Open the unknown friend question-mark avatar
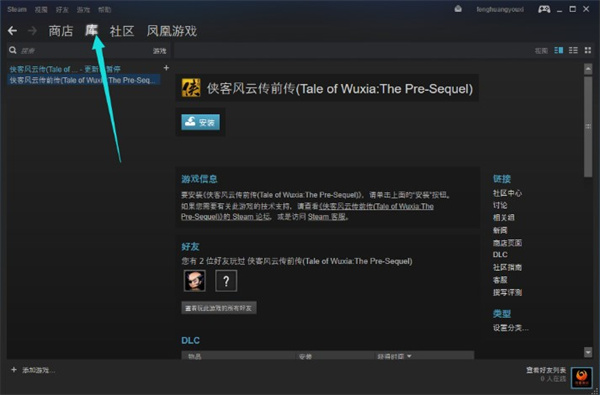 [x=226, y=281]
